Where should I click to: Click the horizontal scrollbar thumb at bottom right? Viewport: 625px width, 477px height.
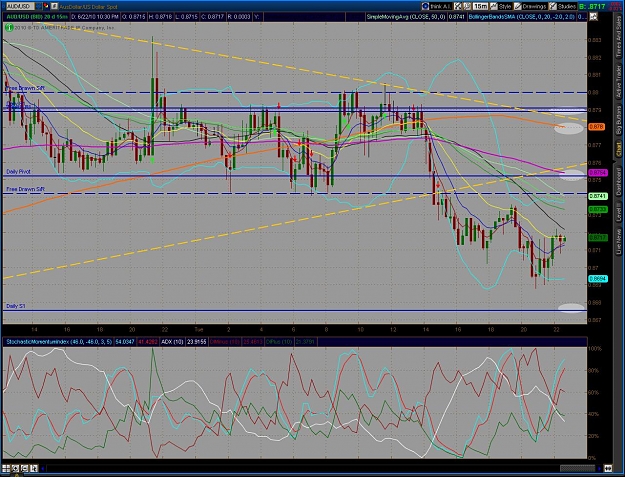coord(577,468)
